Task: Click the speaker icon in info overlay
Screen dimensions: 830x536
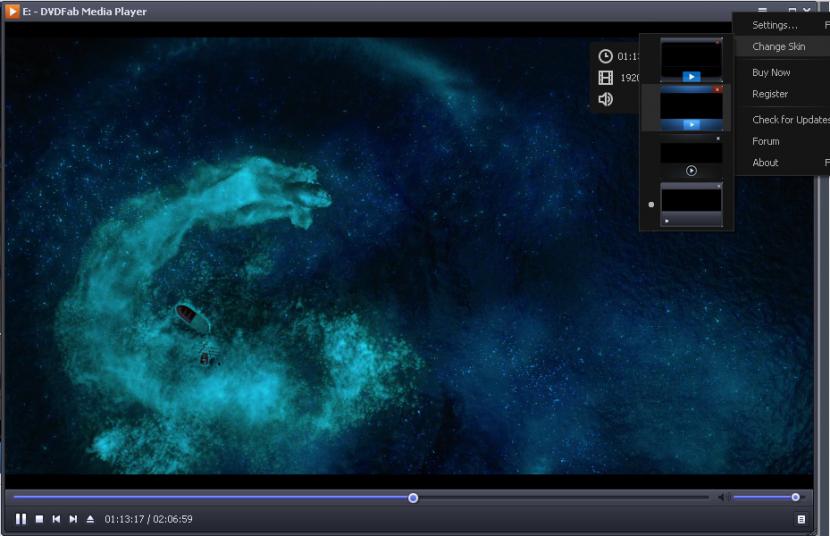Action: click(x=606, y=99)
